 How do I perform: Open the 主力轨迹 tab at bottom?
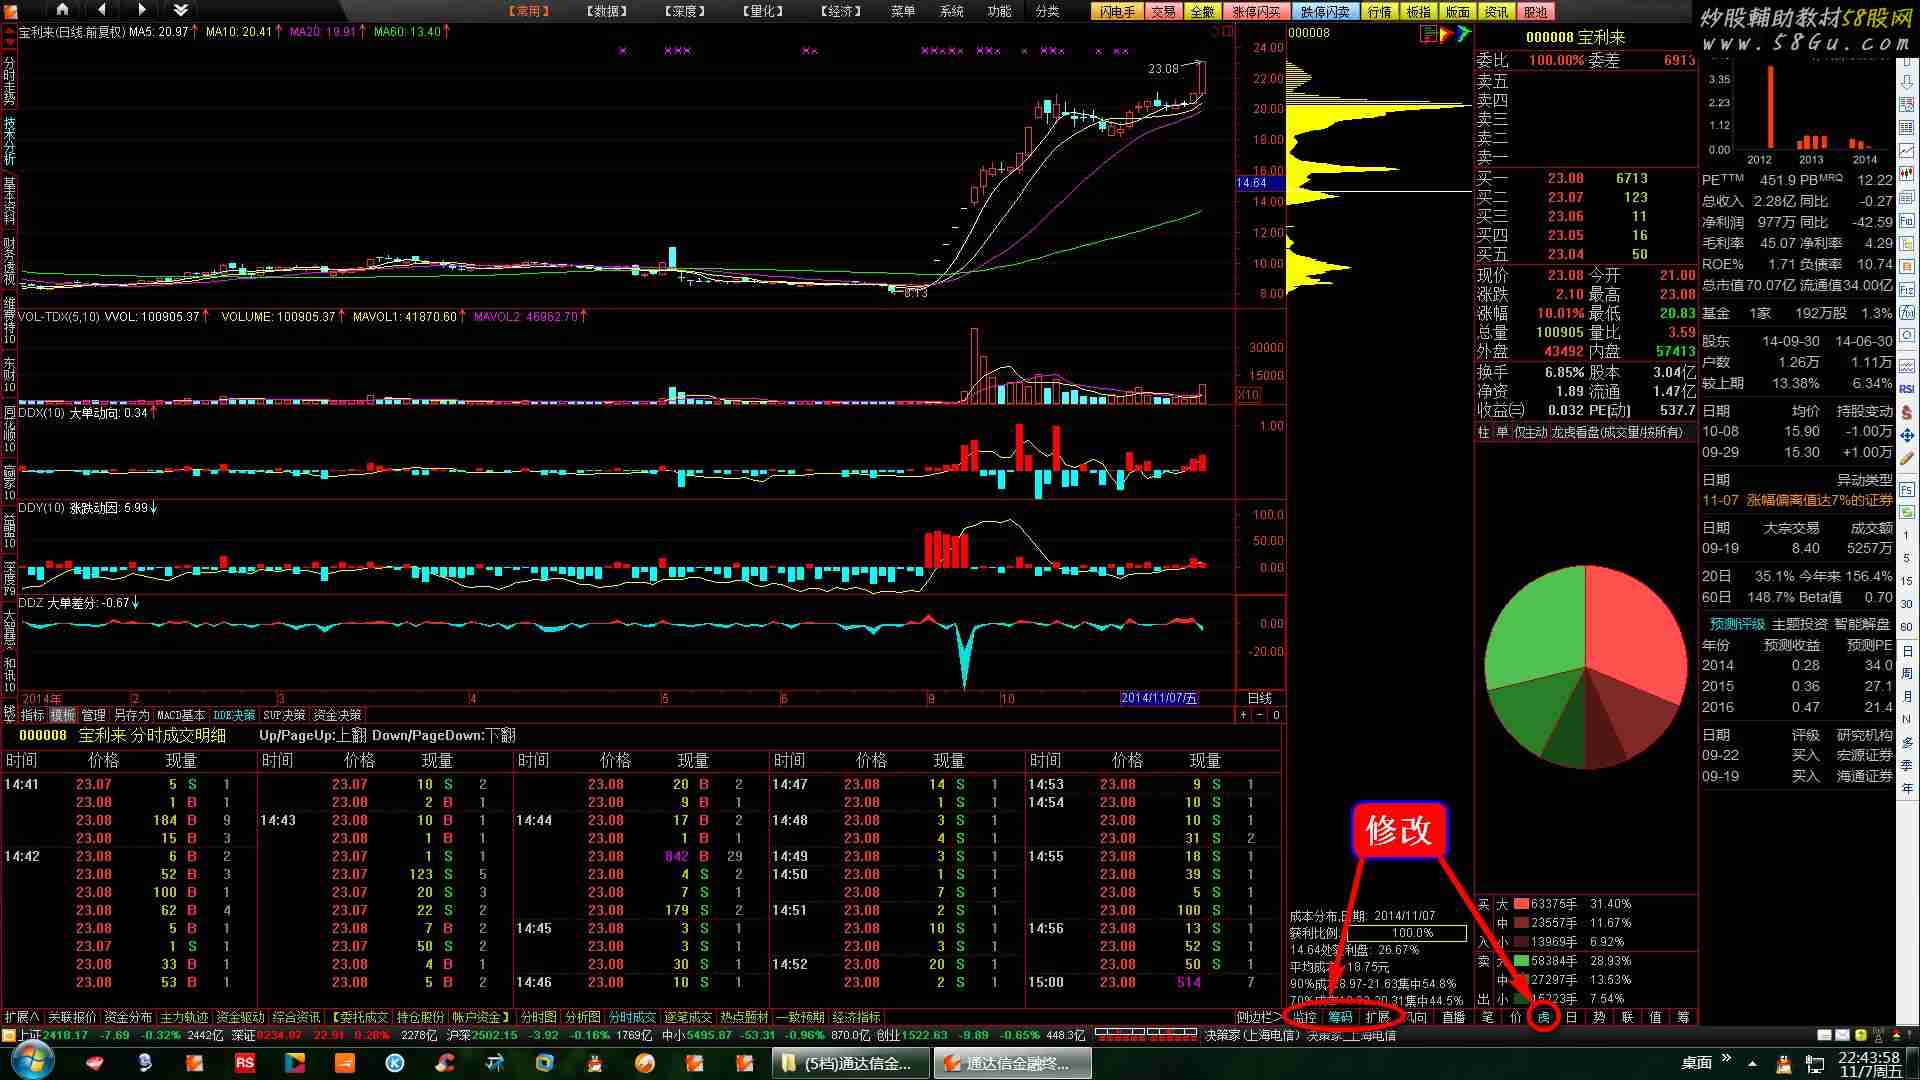184,1017
